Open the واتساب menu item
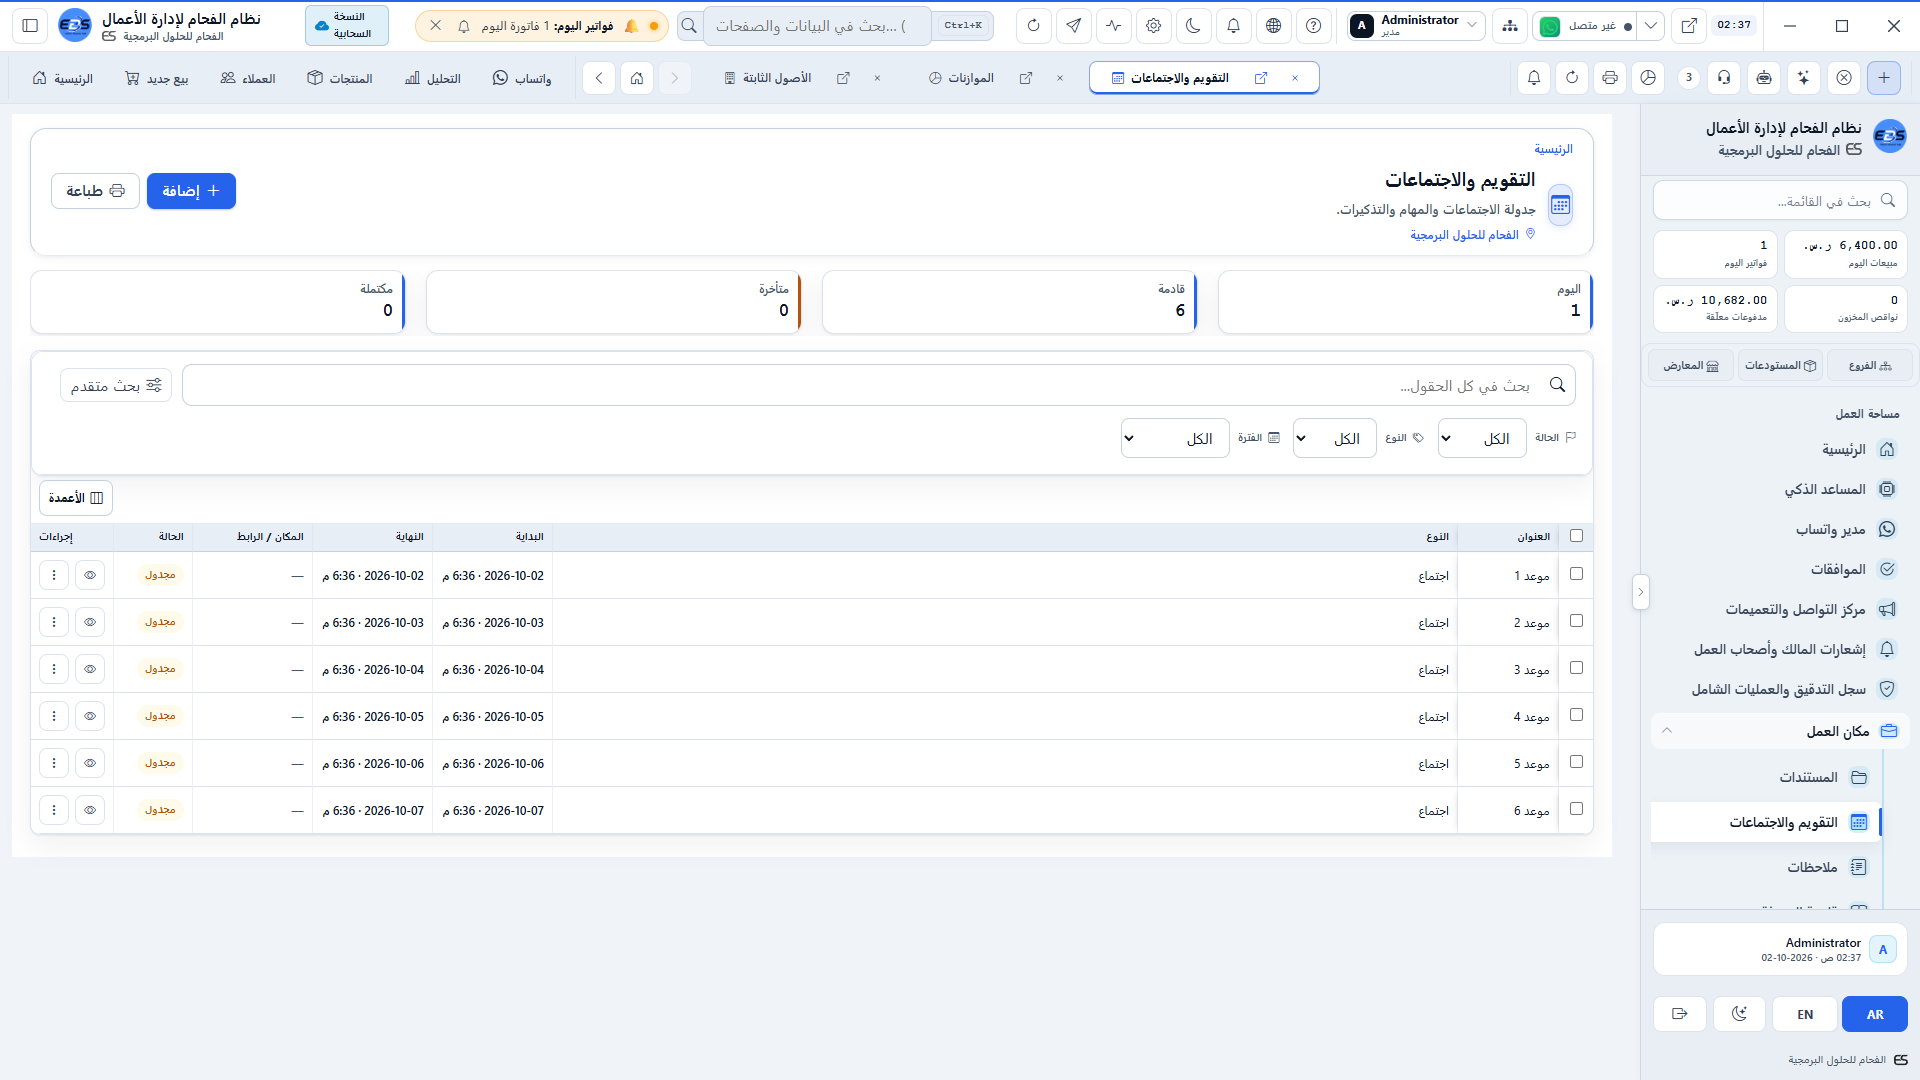Screen dimensions: 1920x1080 pos(522,78)
